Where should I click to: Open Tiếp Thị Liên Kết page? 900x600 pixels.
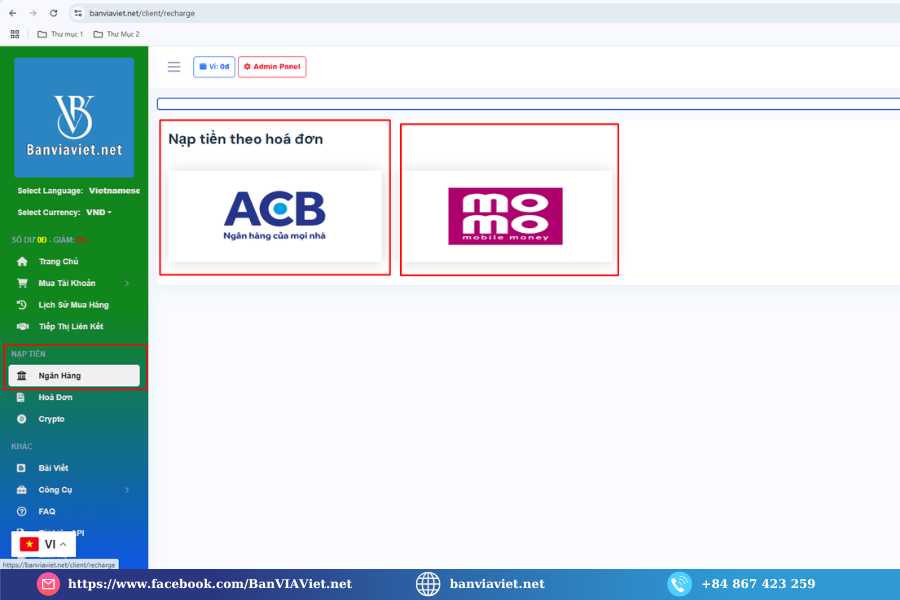pyautogui.click(x=71, y=327)
